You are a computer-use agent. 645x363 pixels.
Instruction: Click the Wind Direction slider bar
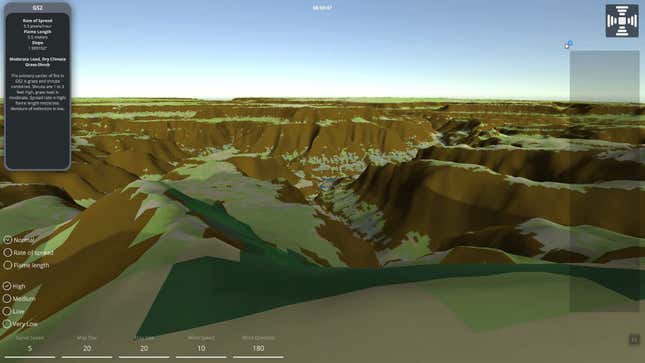tap(258, 357)
